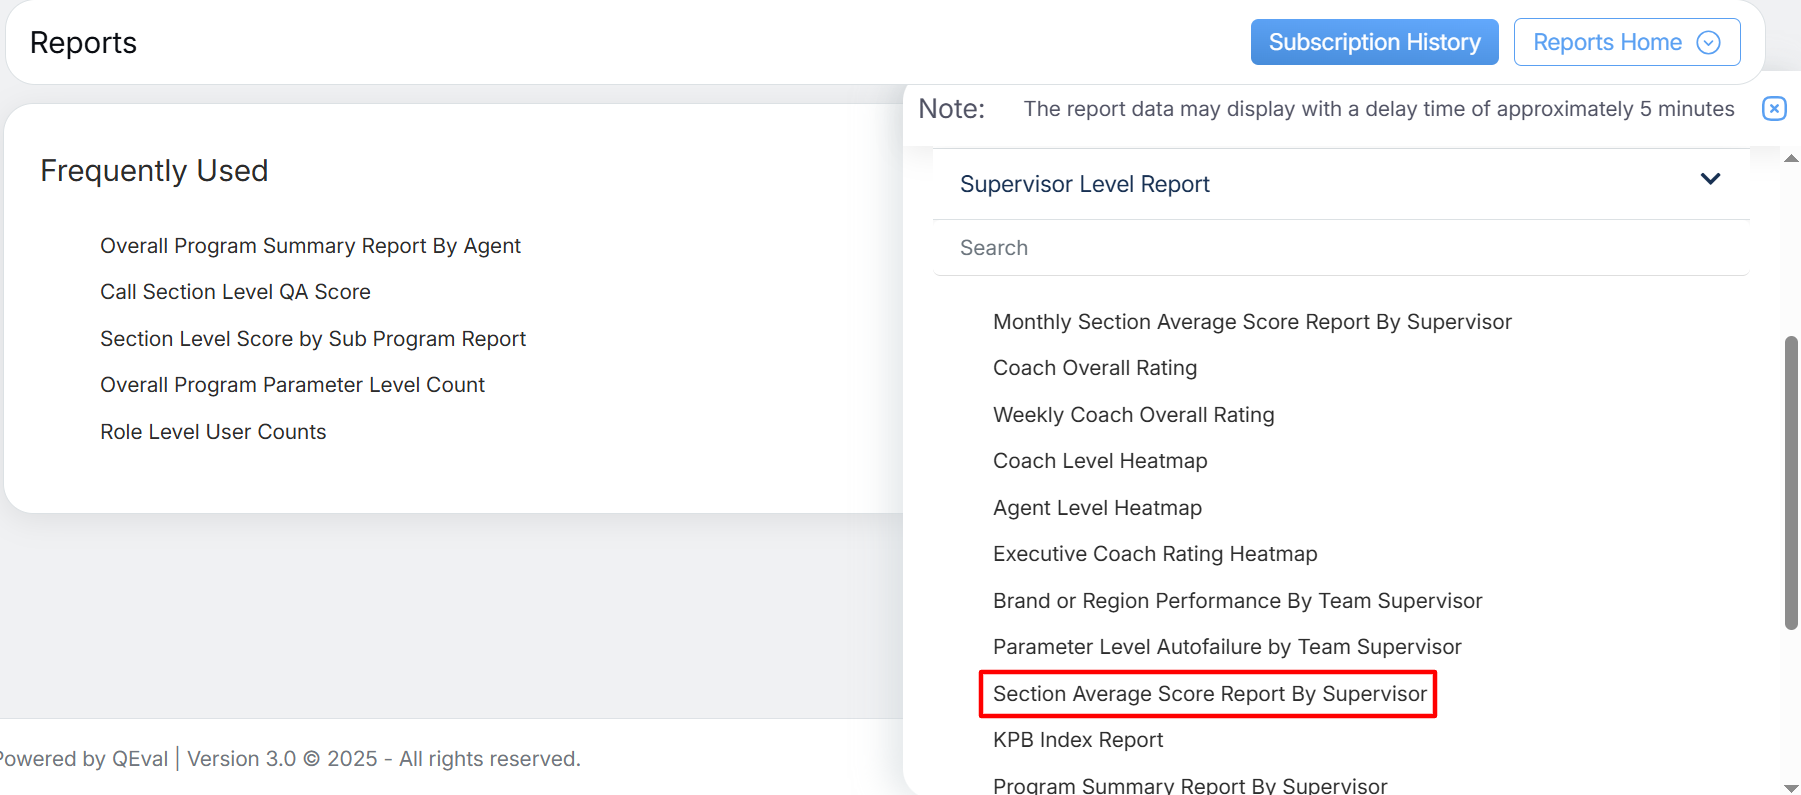This screenshot has height=795, width=1801.
Task: Click the report Search field
Action: point(1340,248)
